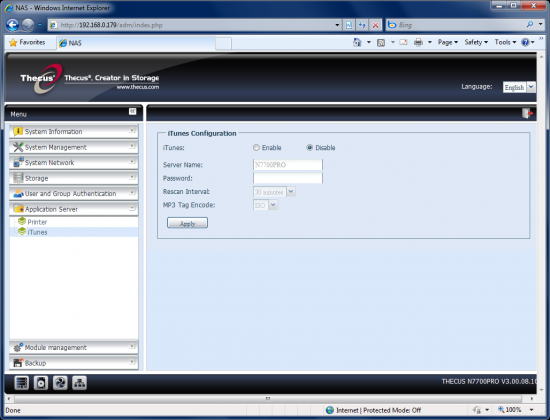This screenshot has width=550, height=420.
Task: Expand the Backup menu section
Action: [74, 363]
